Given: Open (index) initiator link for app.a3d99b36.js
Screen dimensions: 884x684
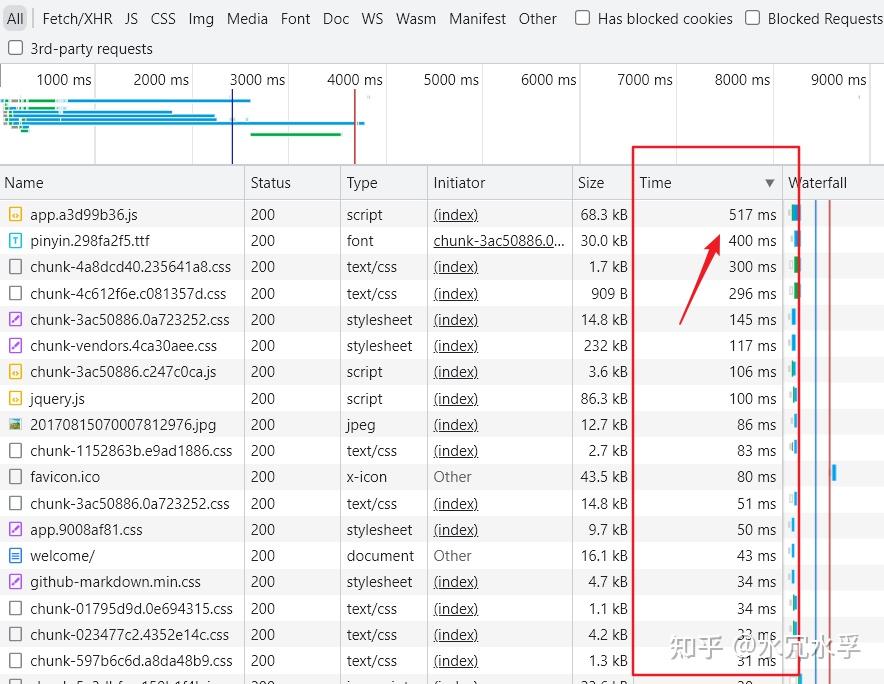Looking at the screenshot, I should click(456, 215).
